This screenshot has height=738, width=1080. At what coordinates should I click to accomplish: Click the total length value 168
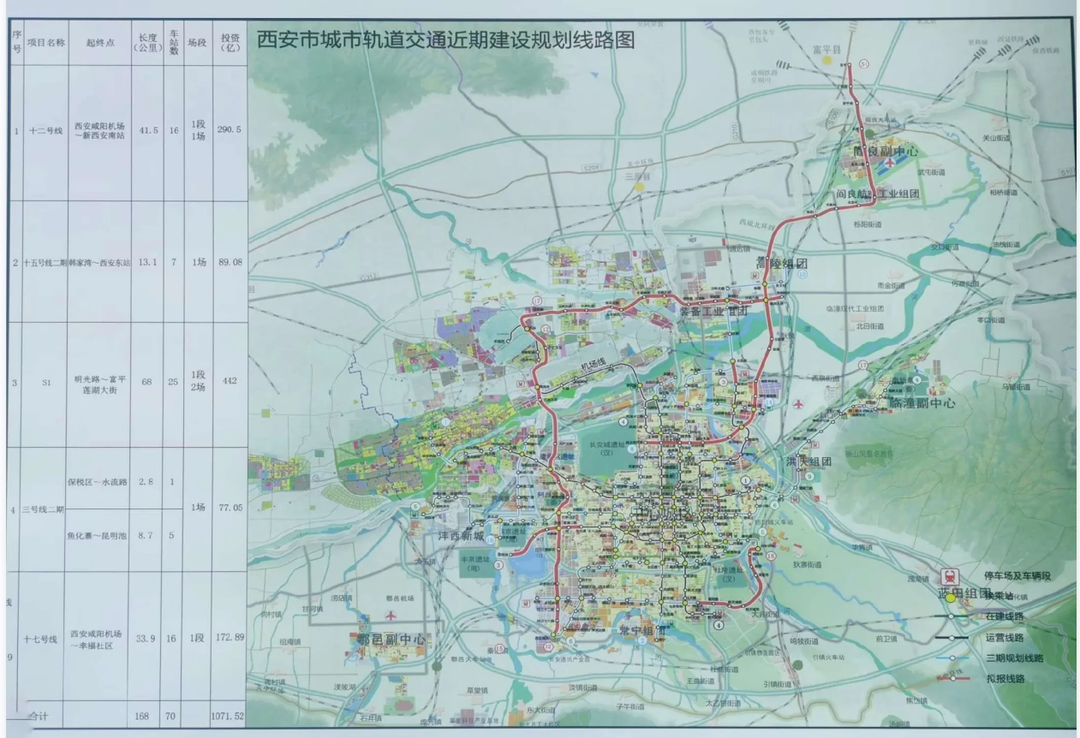[x=142, y=717]
